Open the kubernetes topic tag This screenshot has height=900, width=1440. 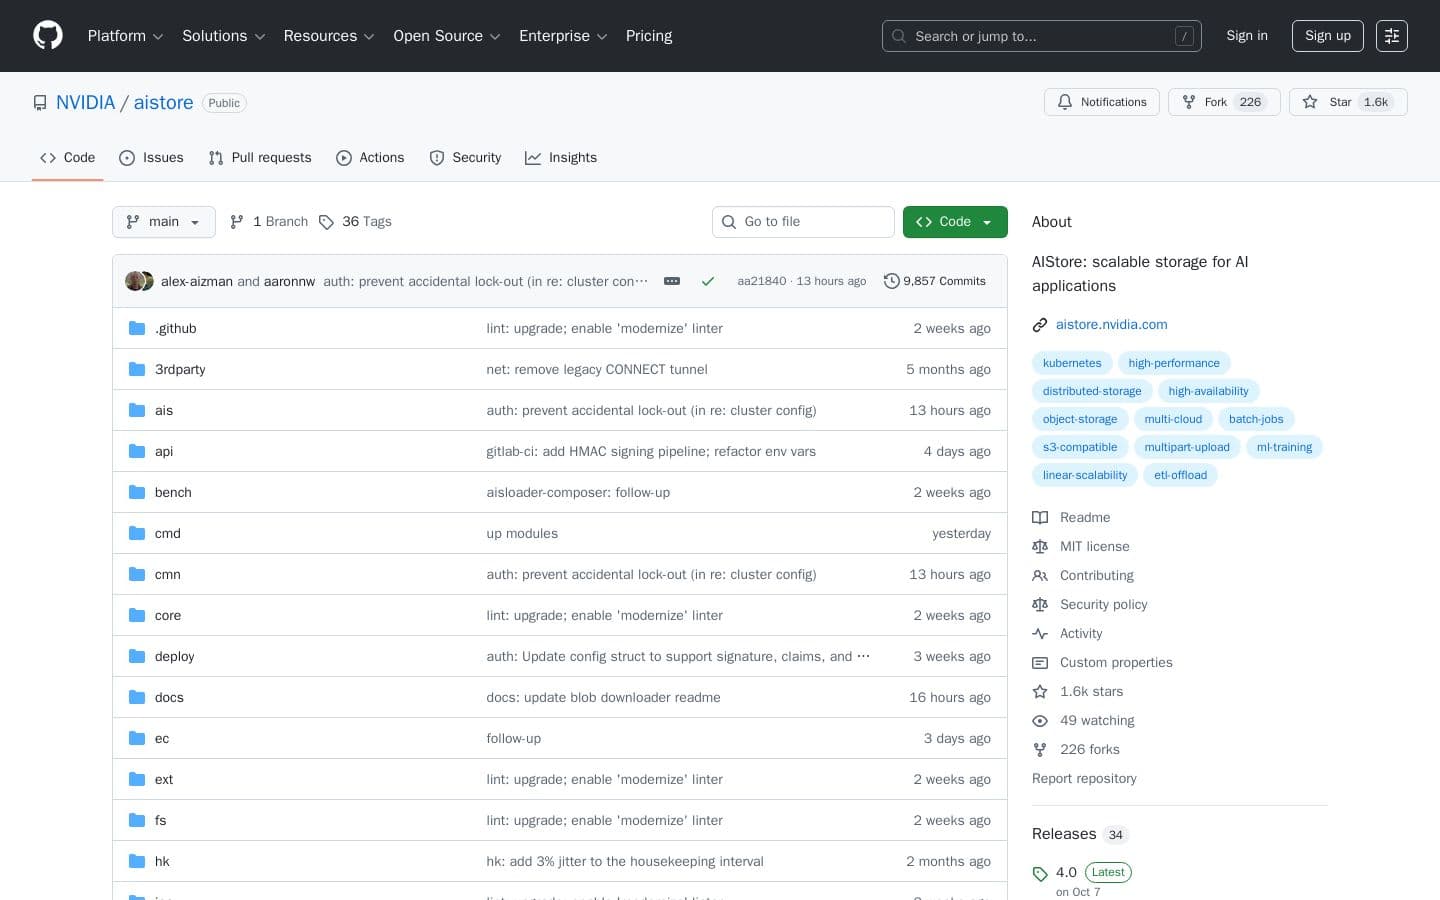(x=1072, y=363)
